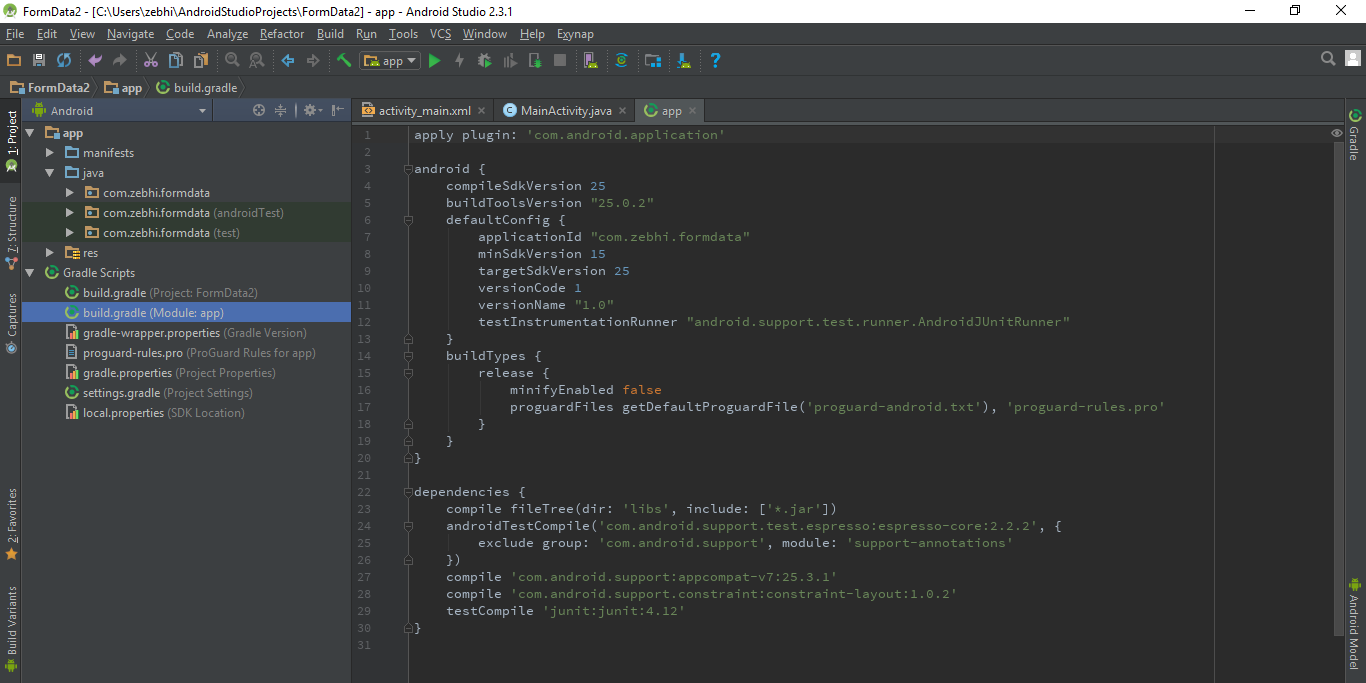Click the Help question mark icon
1366x683 pixels.
[x=715, y=60]
